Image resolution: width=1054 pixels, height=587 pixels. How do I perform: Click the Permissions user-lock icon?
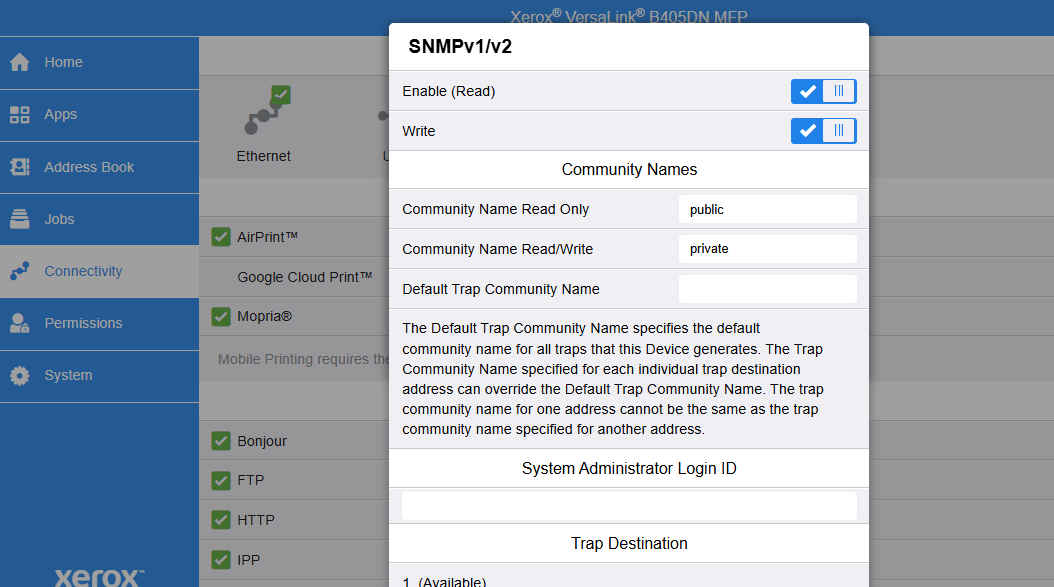click(20, 323)
